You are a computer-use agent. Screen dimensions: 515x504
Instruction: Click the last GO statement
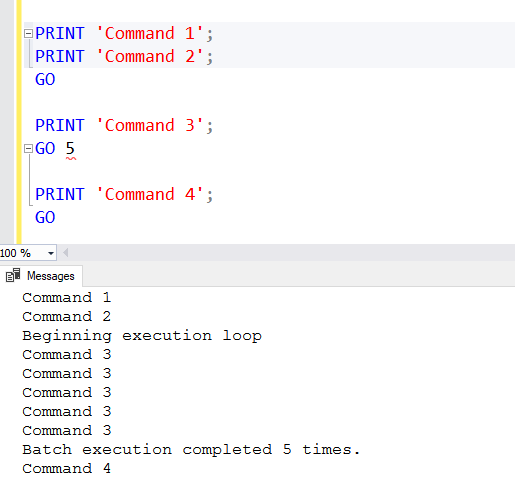tap(45, 217)
